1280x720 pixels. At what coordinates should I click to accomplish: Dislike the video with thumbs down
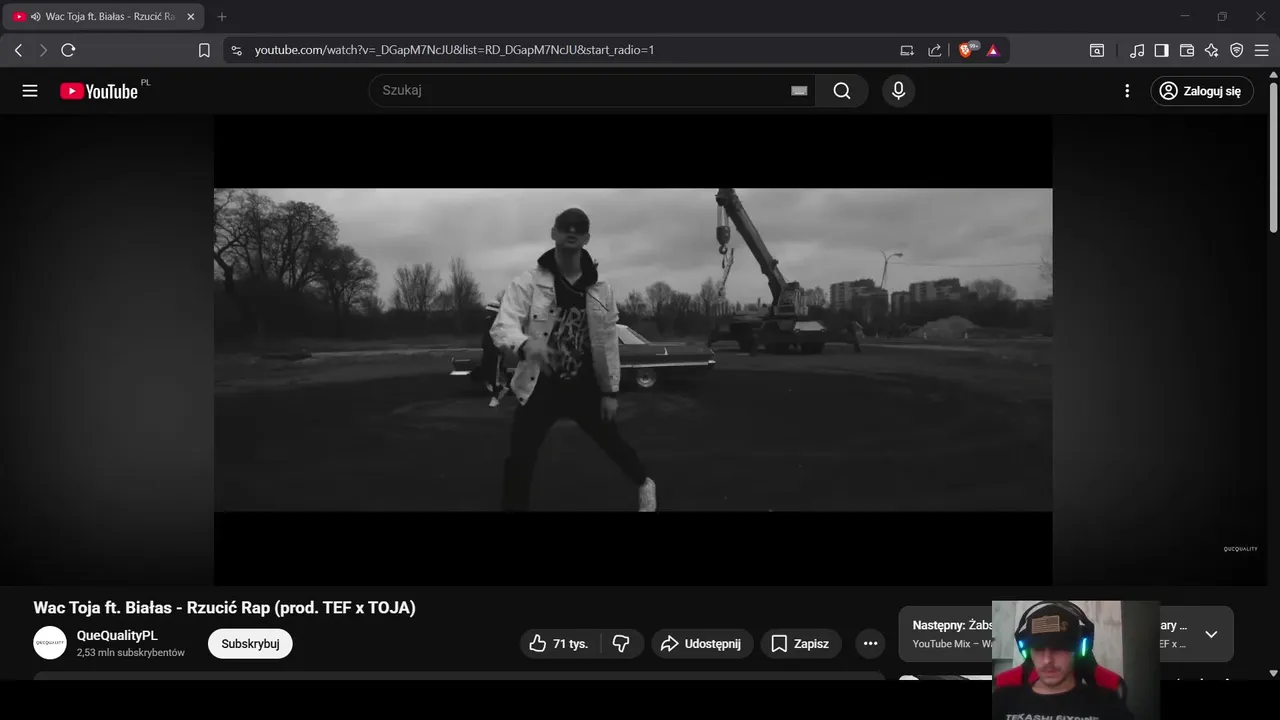point(621,643)
